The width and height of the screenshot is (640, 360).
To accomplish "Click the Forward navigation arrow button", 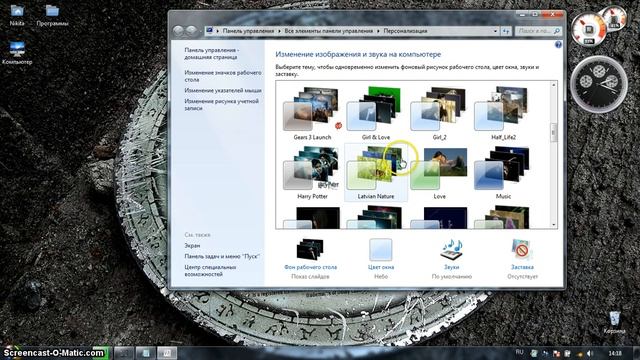I will tap(191, 31).
